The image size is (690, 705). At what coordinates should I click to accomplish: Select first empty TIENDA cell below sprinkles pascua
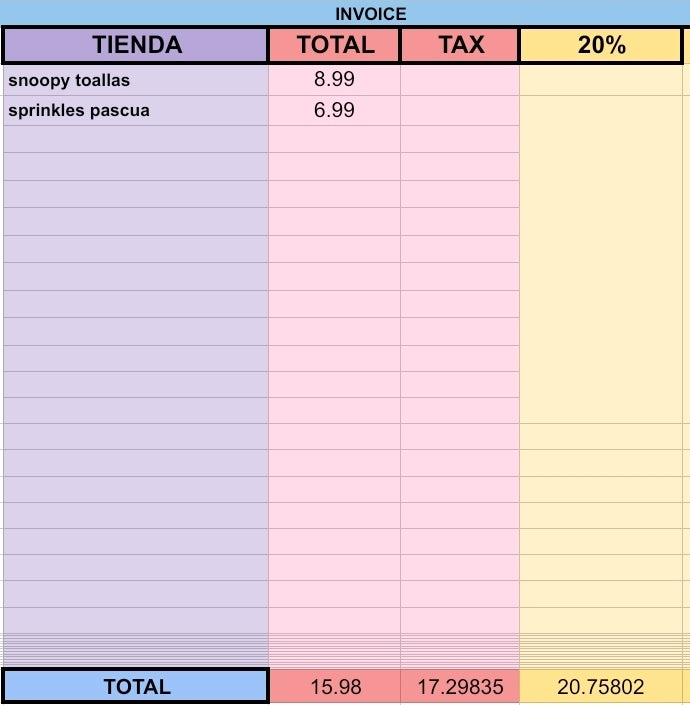coord(136,139)
